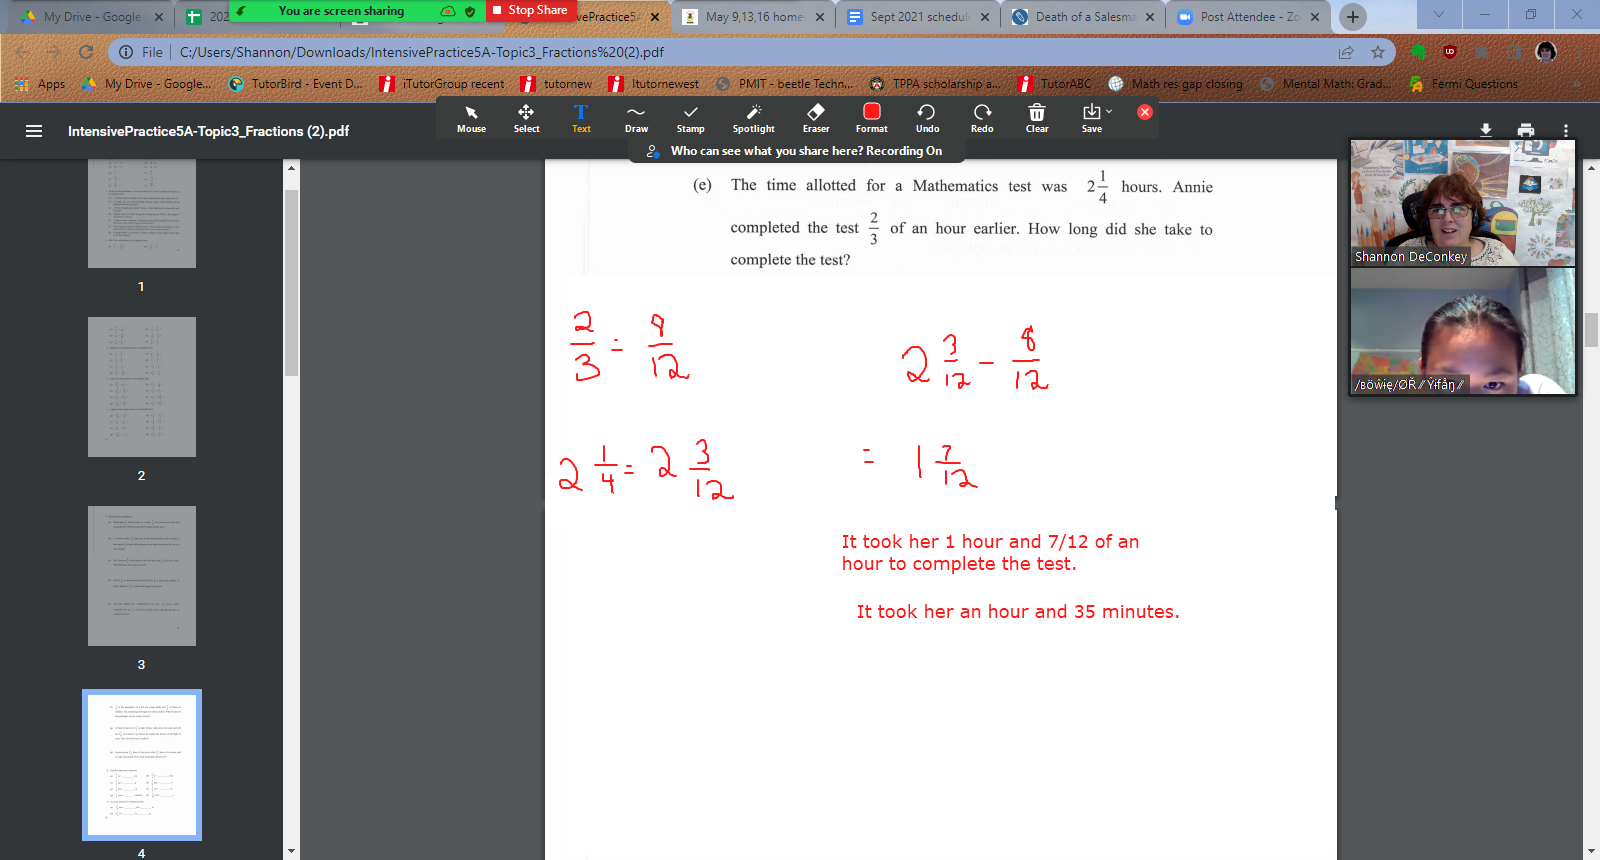Toggle the PDF sidebar hamburger menu

34,131
